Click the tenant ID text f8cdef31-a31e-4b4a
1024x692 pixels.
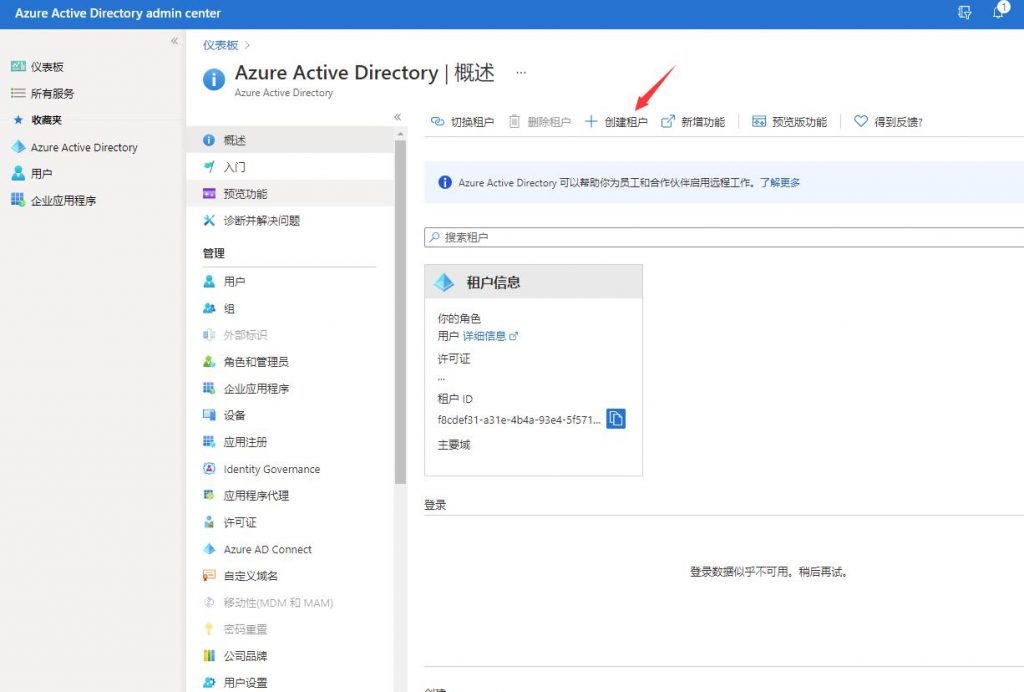[519, 420]
